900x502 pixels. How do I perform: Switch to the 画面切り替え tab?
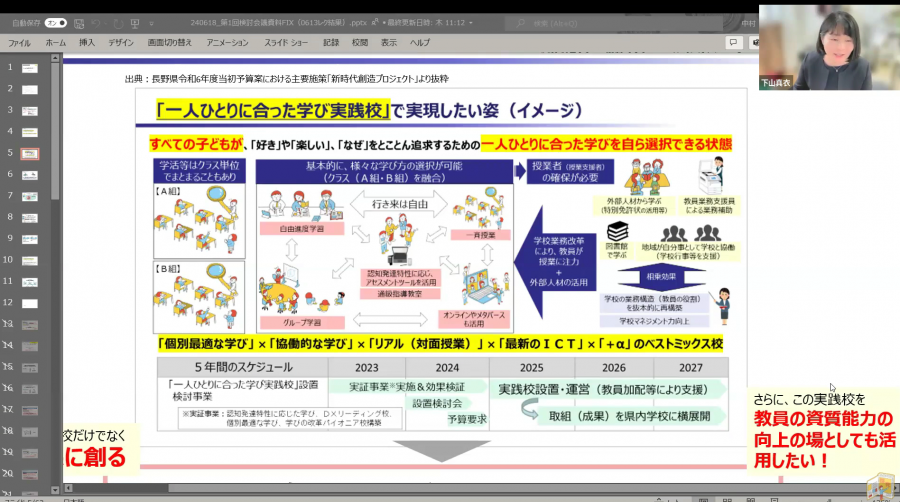(x=170, y=42)
